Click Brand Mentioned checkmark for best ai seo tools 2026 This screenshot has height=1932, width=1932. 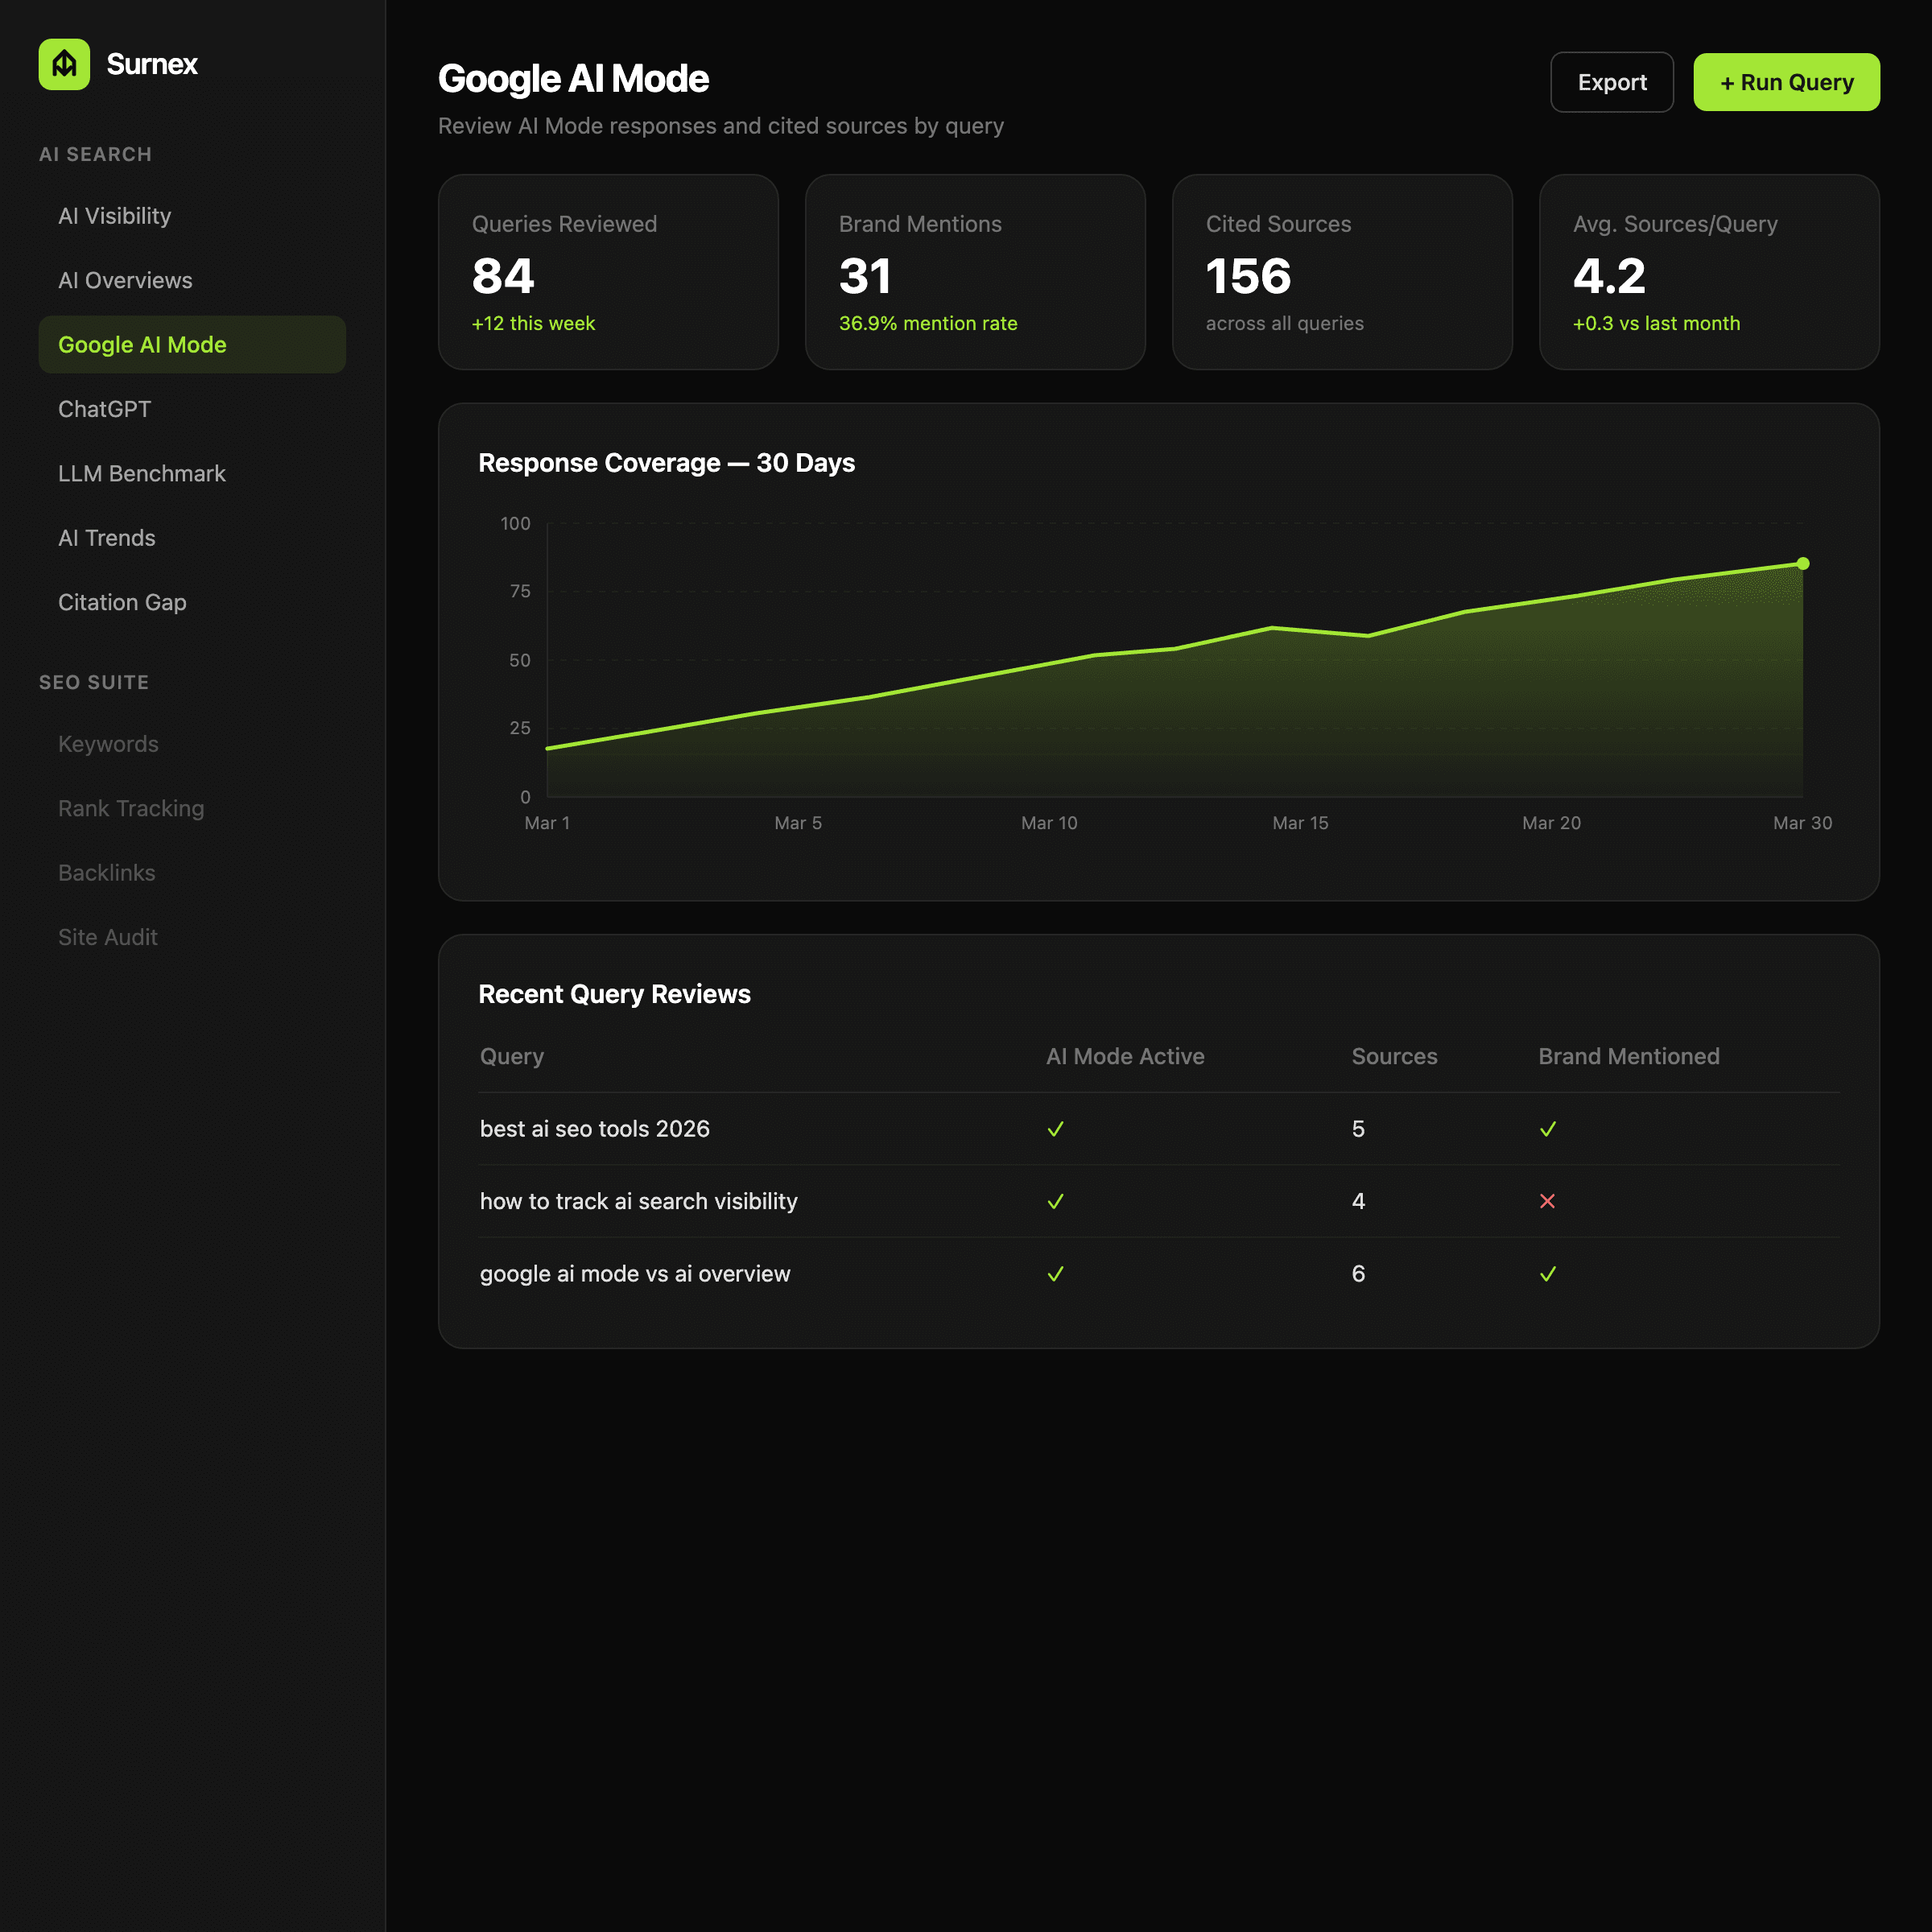click(1547, 1129)
